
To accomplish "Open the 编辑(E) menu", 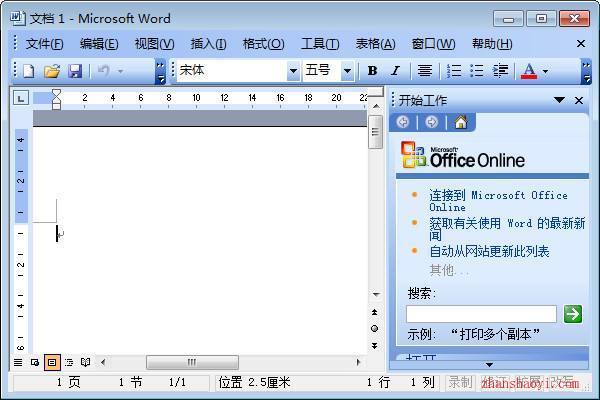I will coord(99,44).
